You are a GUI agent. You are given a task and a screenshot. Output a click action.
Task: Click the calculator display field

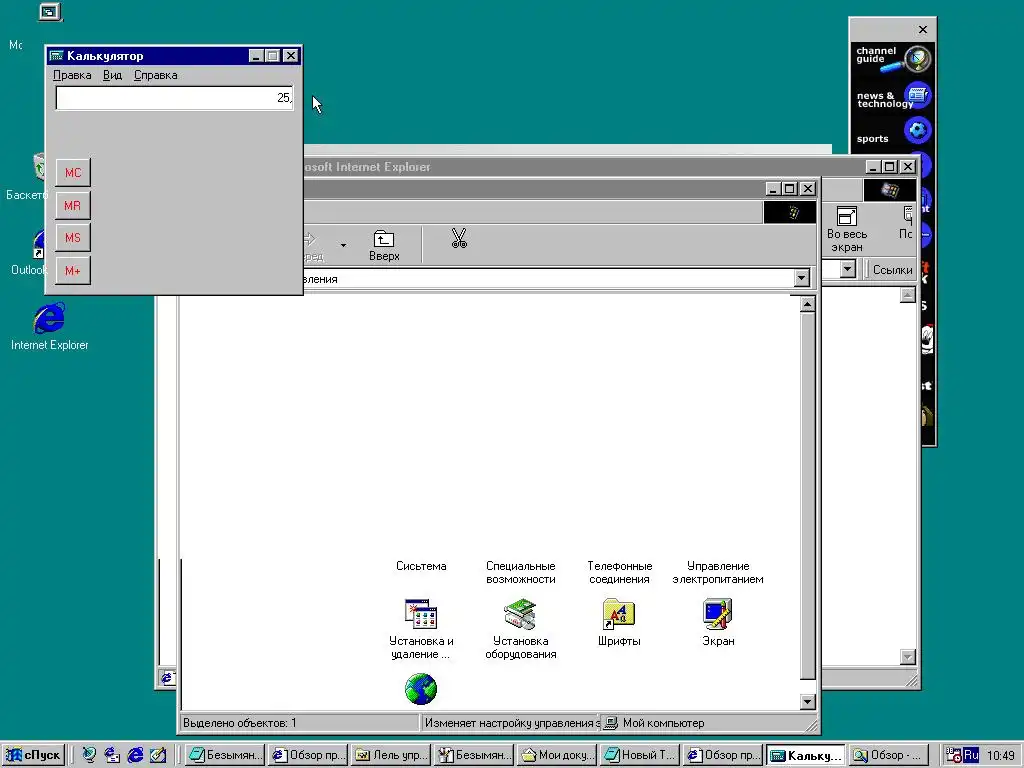(174, 98)
